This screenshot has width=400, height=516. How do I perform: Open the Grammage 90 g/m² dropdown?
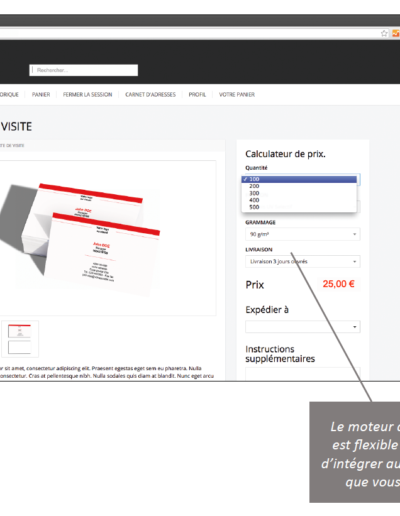click(x=303, y=234)
